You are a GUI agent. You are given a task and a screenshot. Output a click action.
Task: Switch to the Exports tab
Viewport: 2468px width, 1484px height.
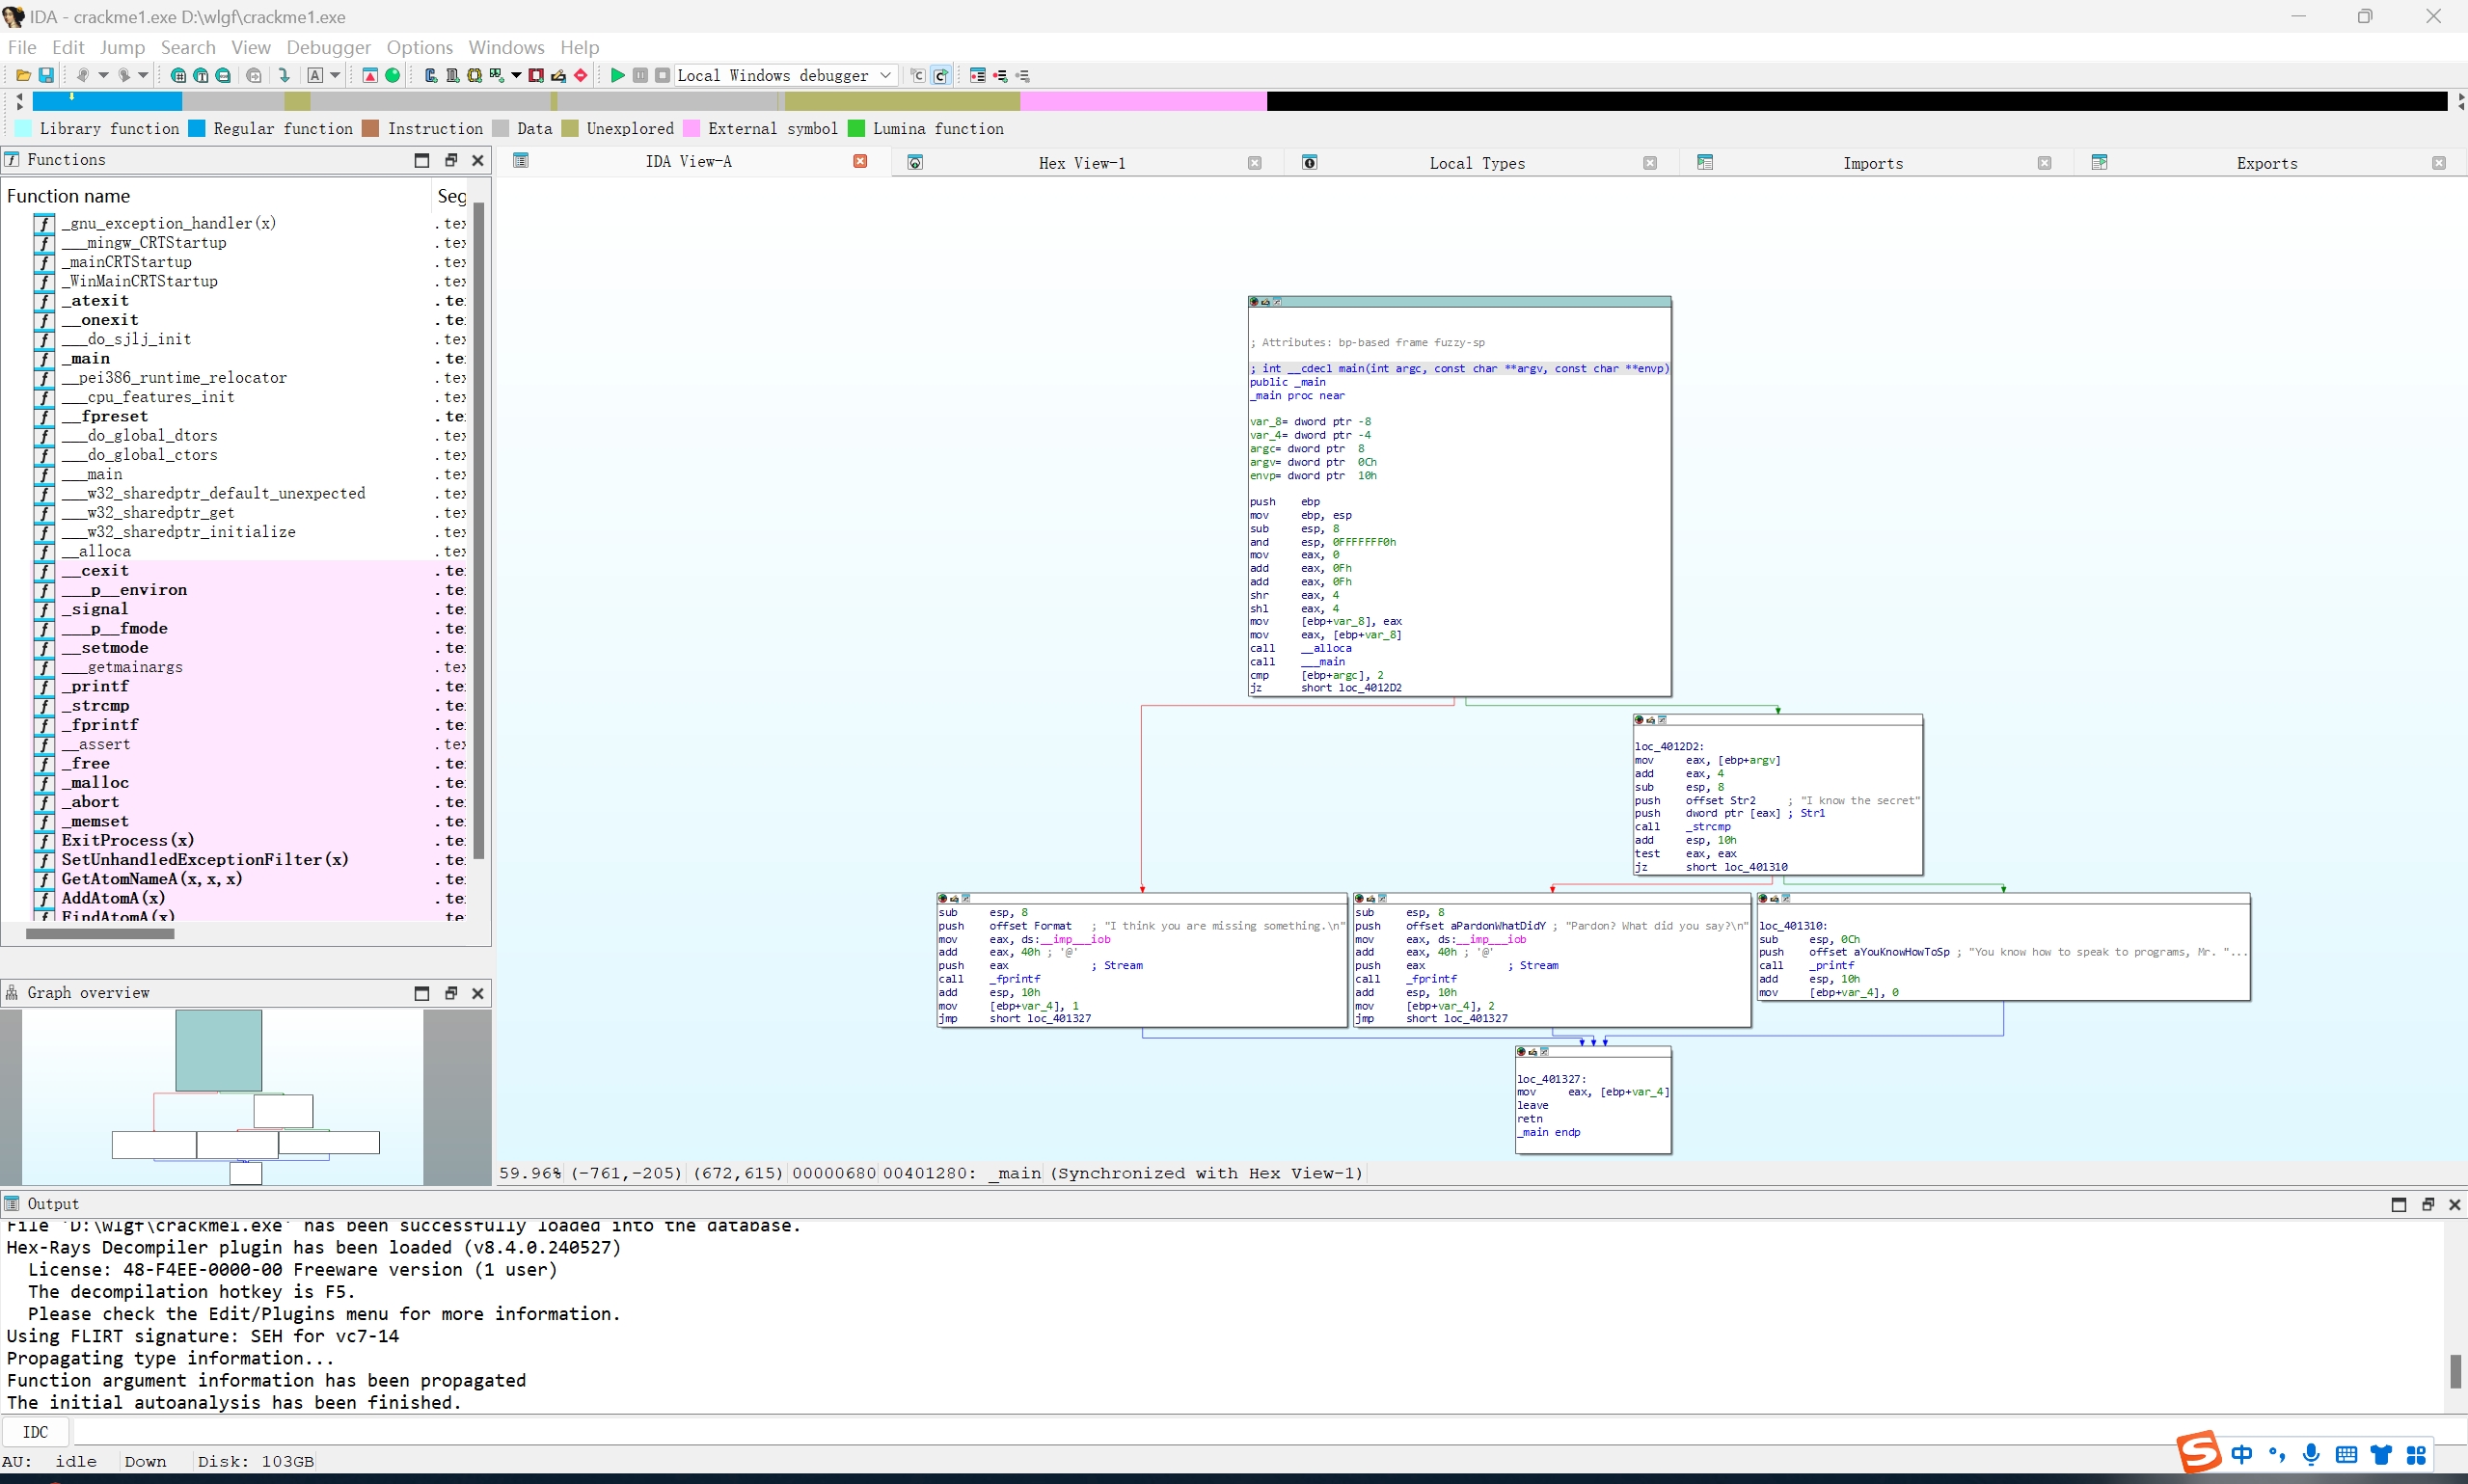(2267, 163)
